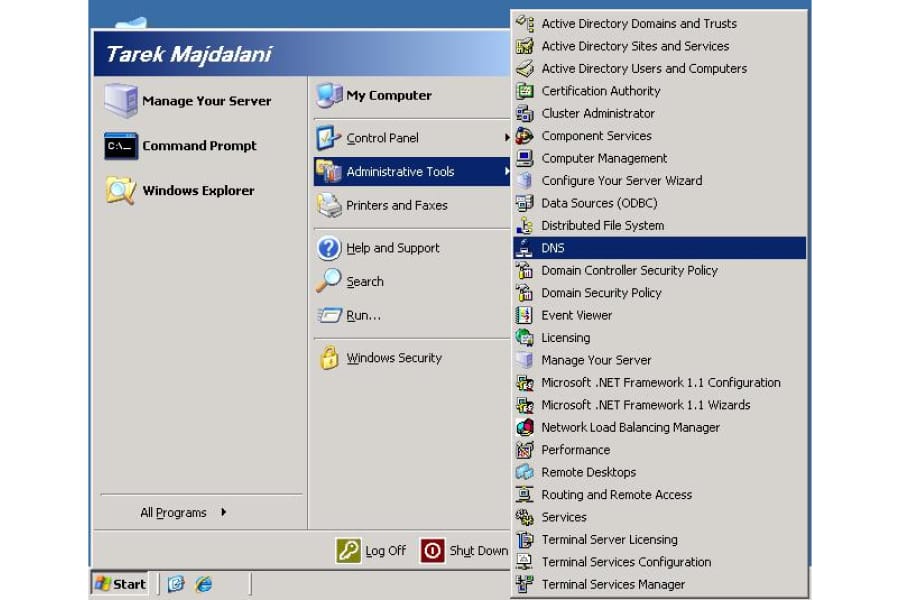Open Search from Start menu
The width and height of the screenshot is (900, 600).
[x=412, y=281]
